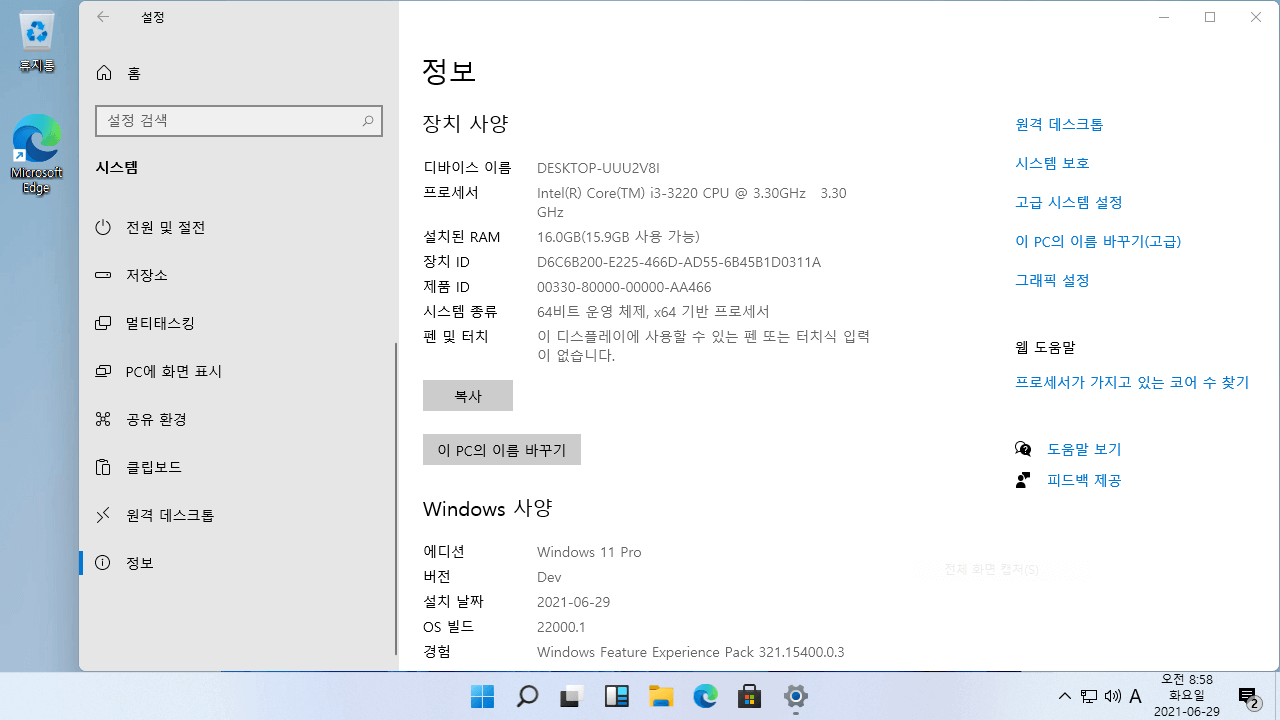Open File Explorer on the taskbar
Viewport: 1280px width, 720px height.
click(x=661, y=696)
